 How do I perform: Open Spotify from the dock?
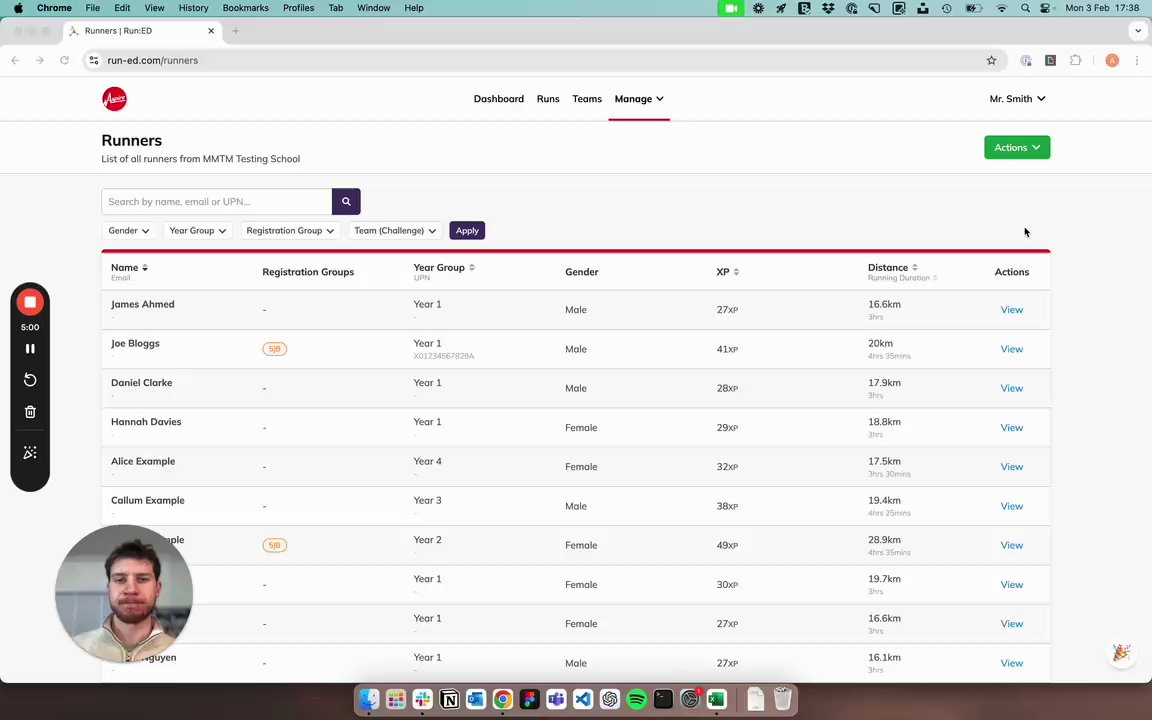coord(636,699)
